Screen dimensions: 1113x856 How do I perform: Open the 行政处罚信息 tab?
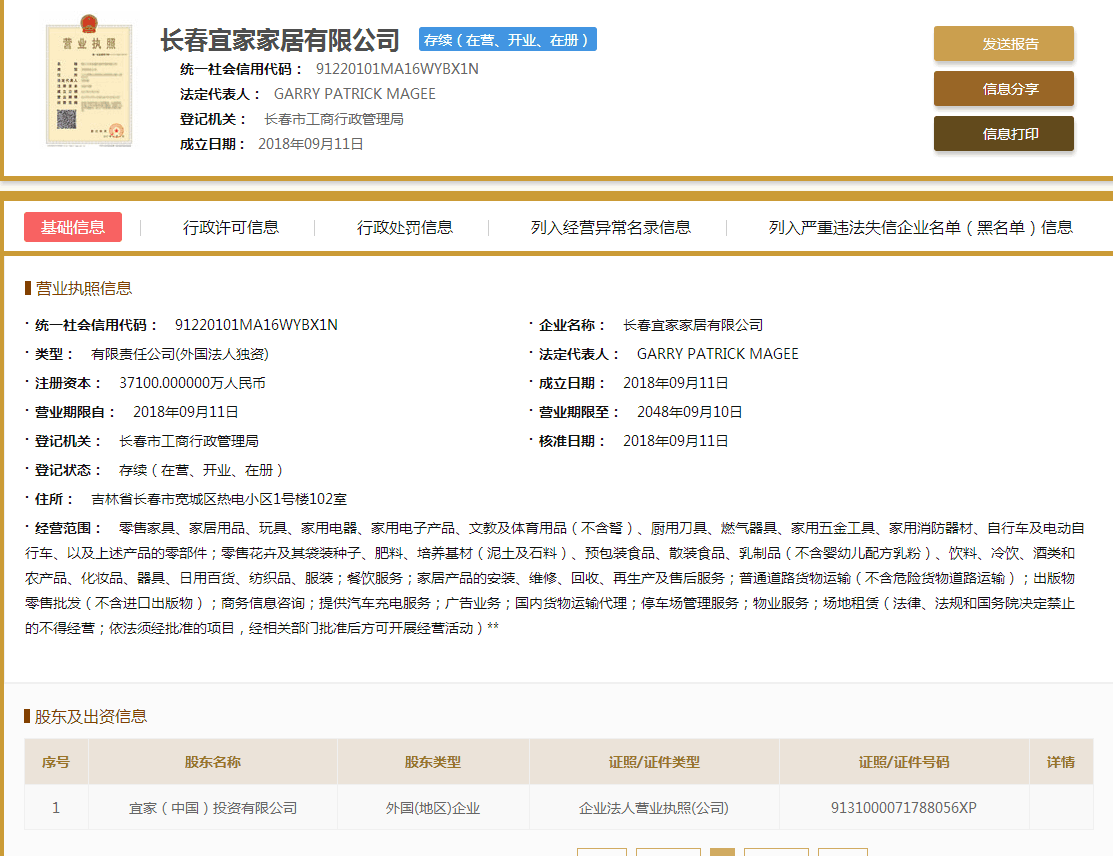405,228
